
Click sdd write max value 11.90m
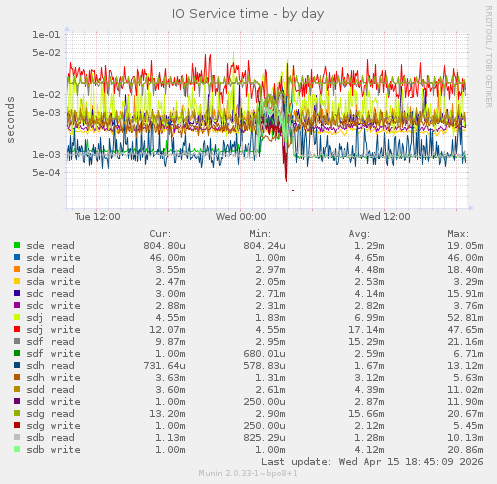click(465, 402)
